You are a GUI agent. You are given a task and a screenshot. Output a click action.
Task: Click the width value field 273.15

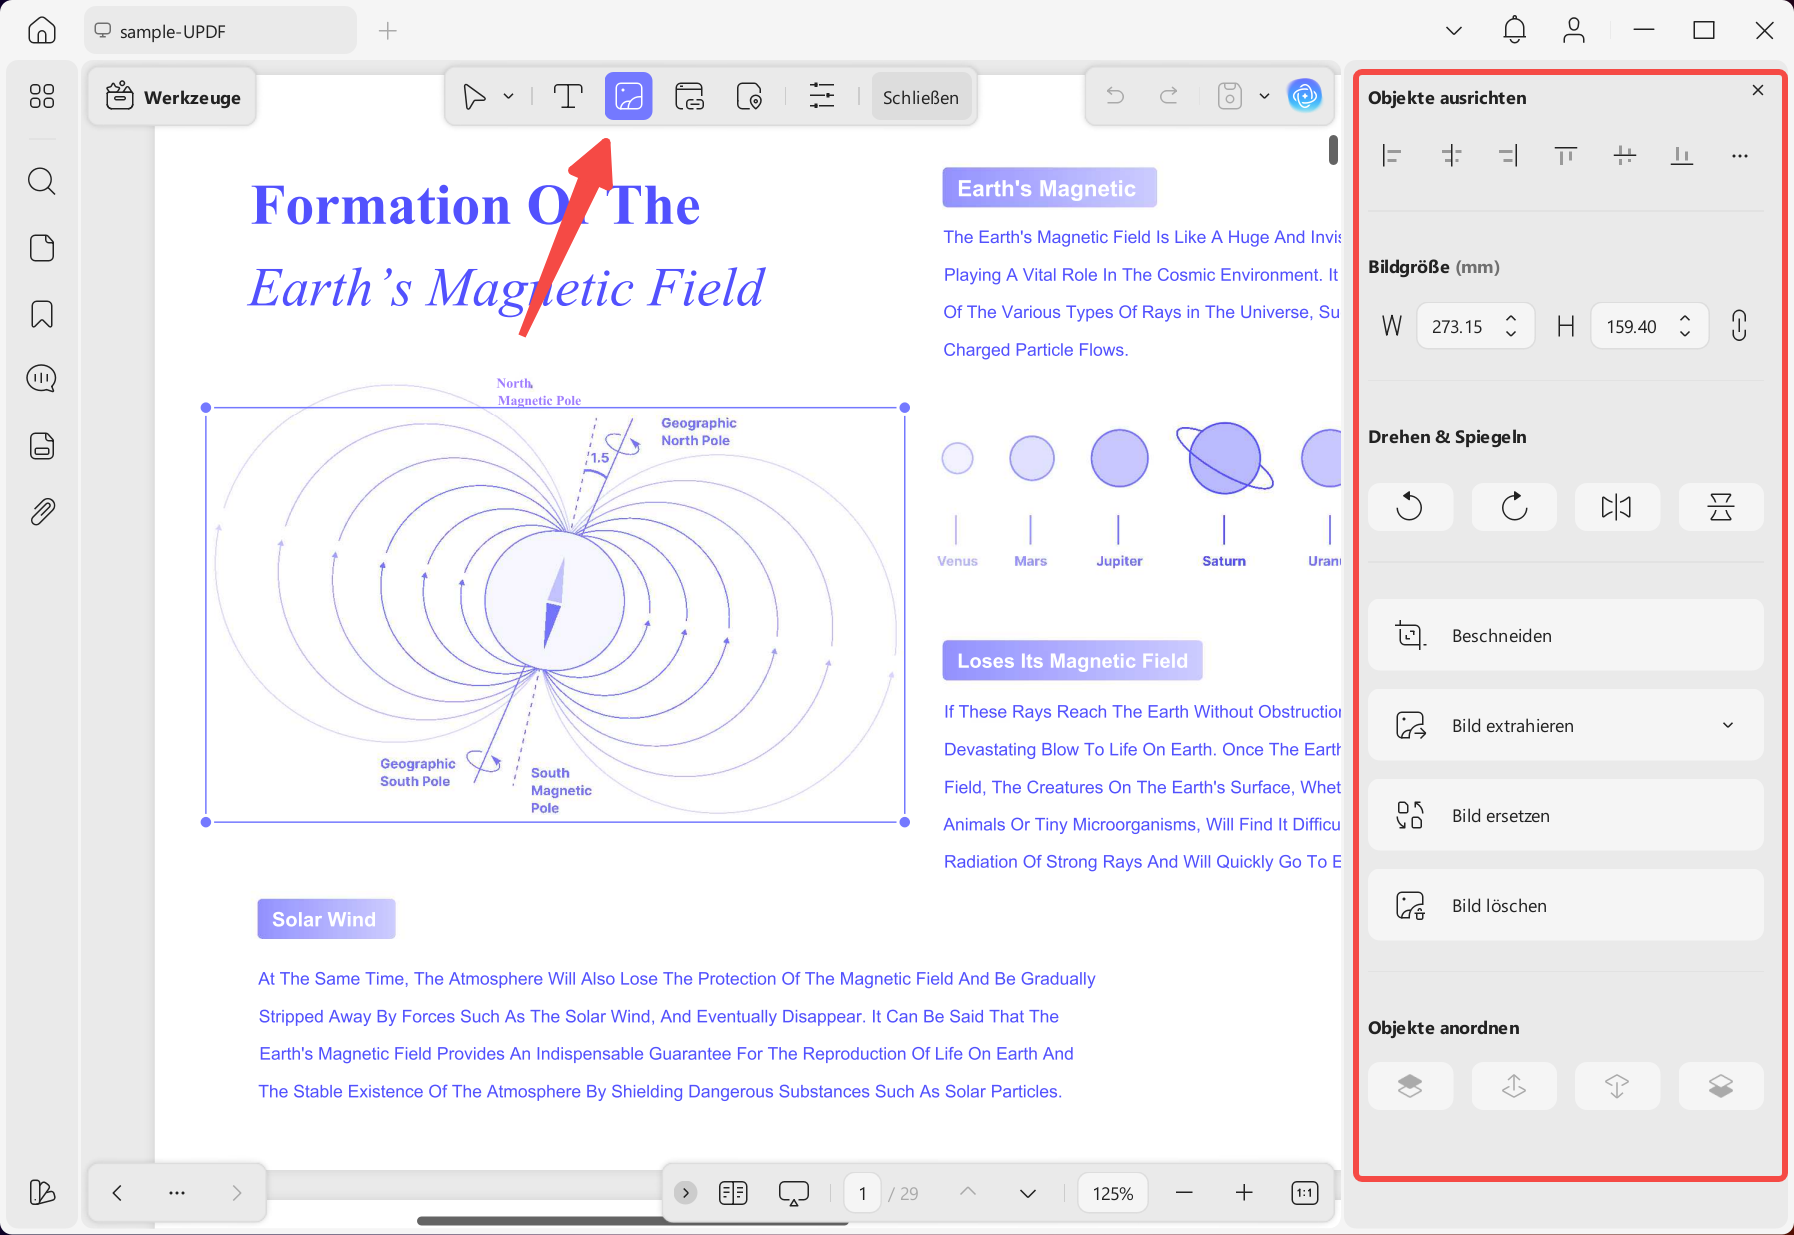click(x=1459, y=326)
